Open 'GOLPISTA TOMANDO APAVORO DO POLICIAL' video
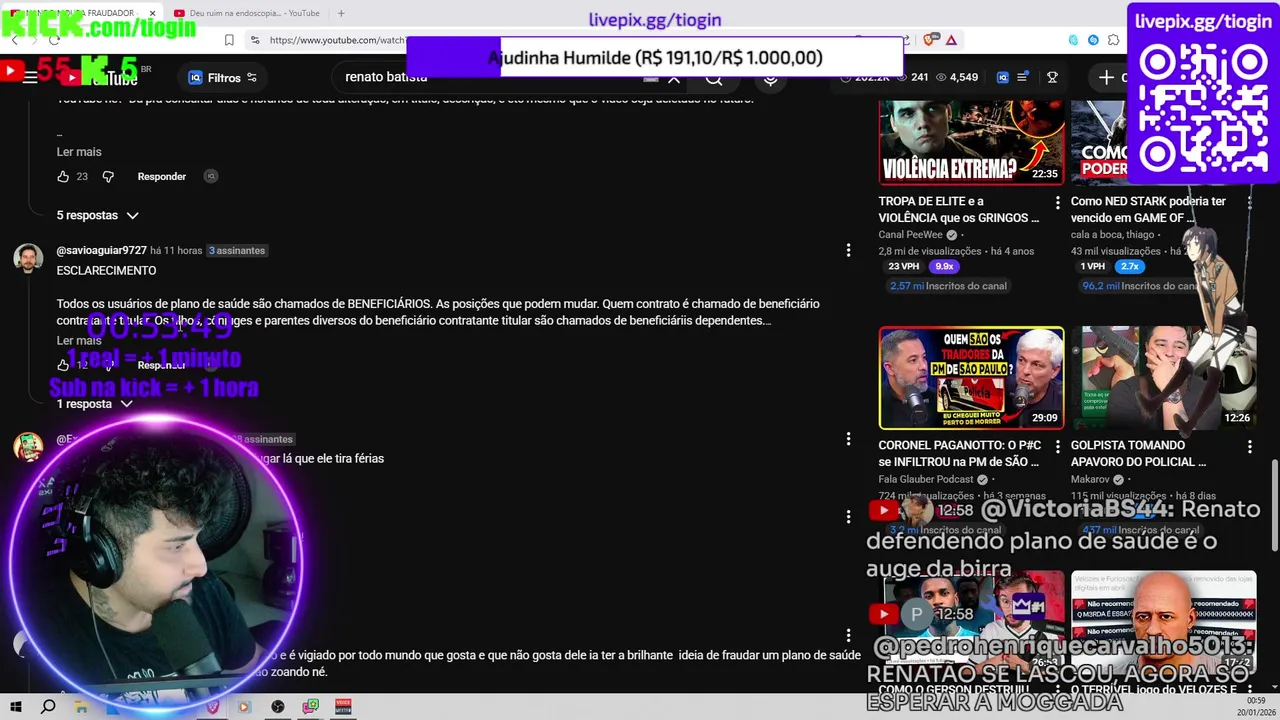Screen dimensions: 1280x720 click(x=1138, y=453)
